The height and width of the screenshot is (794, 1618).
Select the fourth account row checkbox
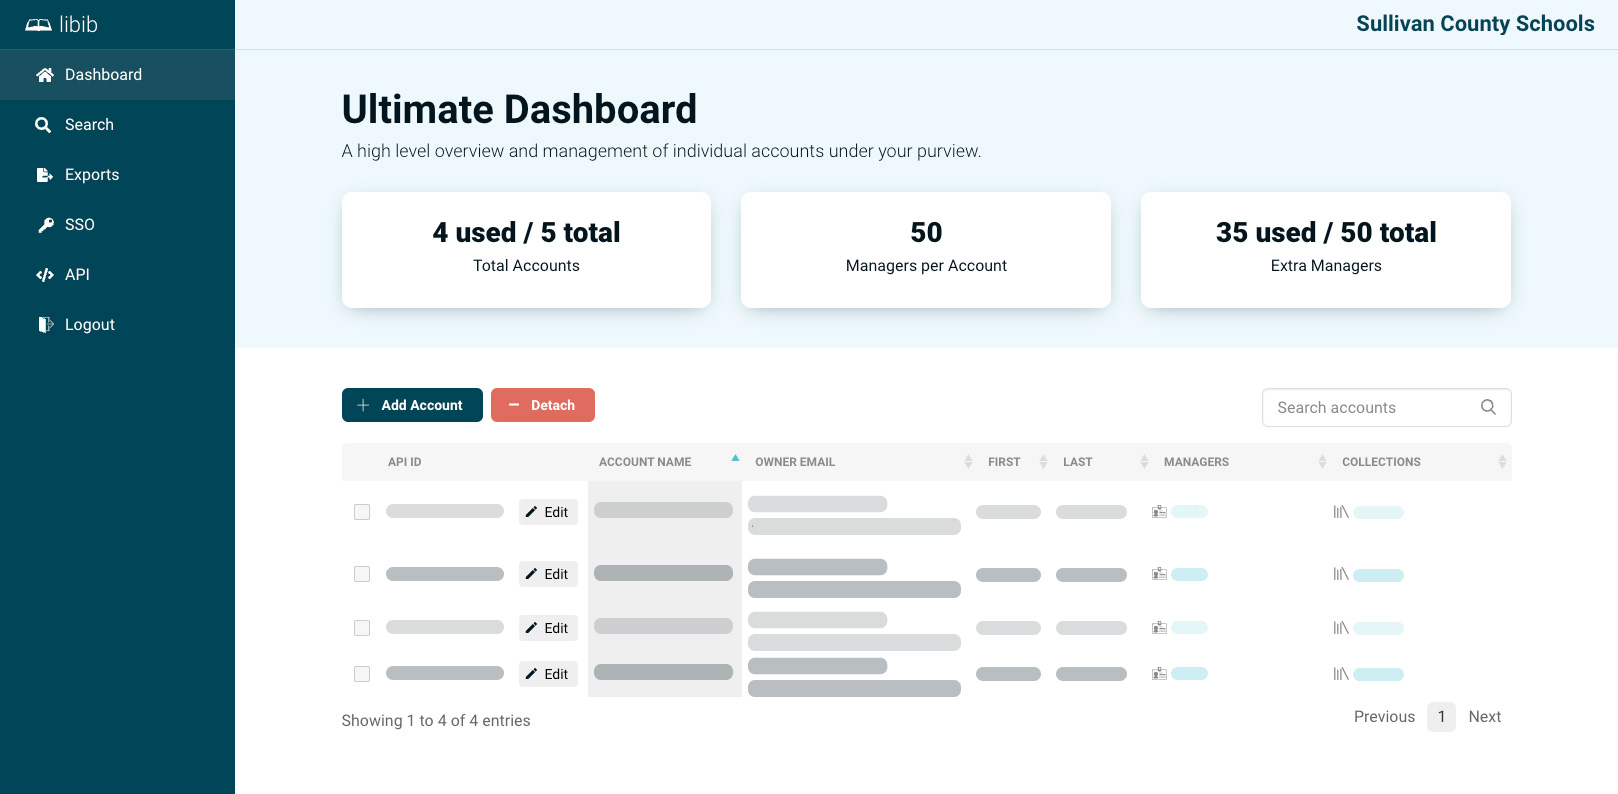coord(362,674)
